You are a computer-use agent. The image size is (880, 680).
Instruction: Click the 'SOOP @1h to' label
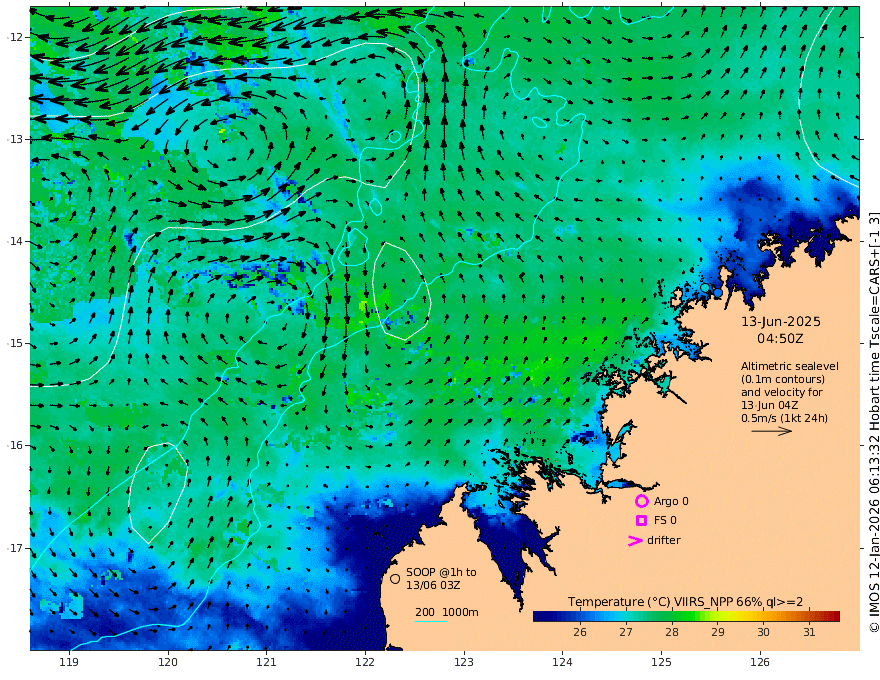click(x=441, y=572)
